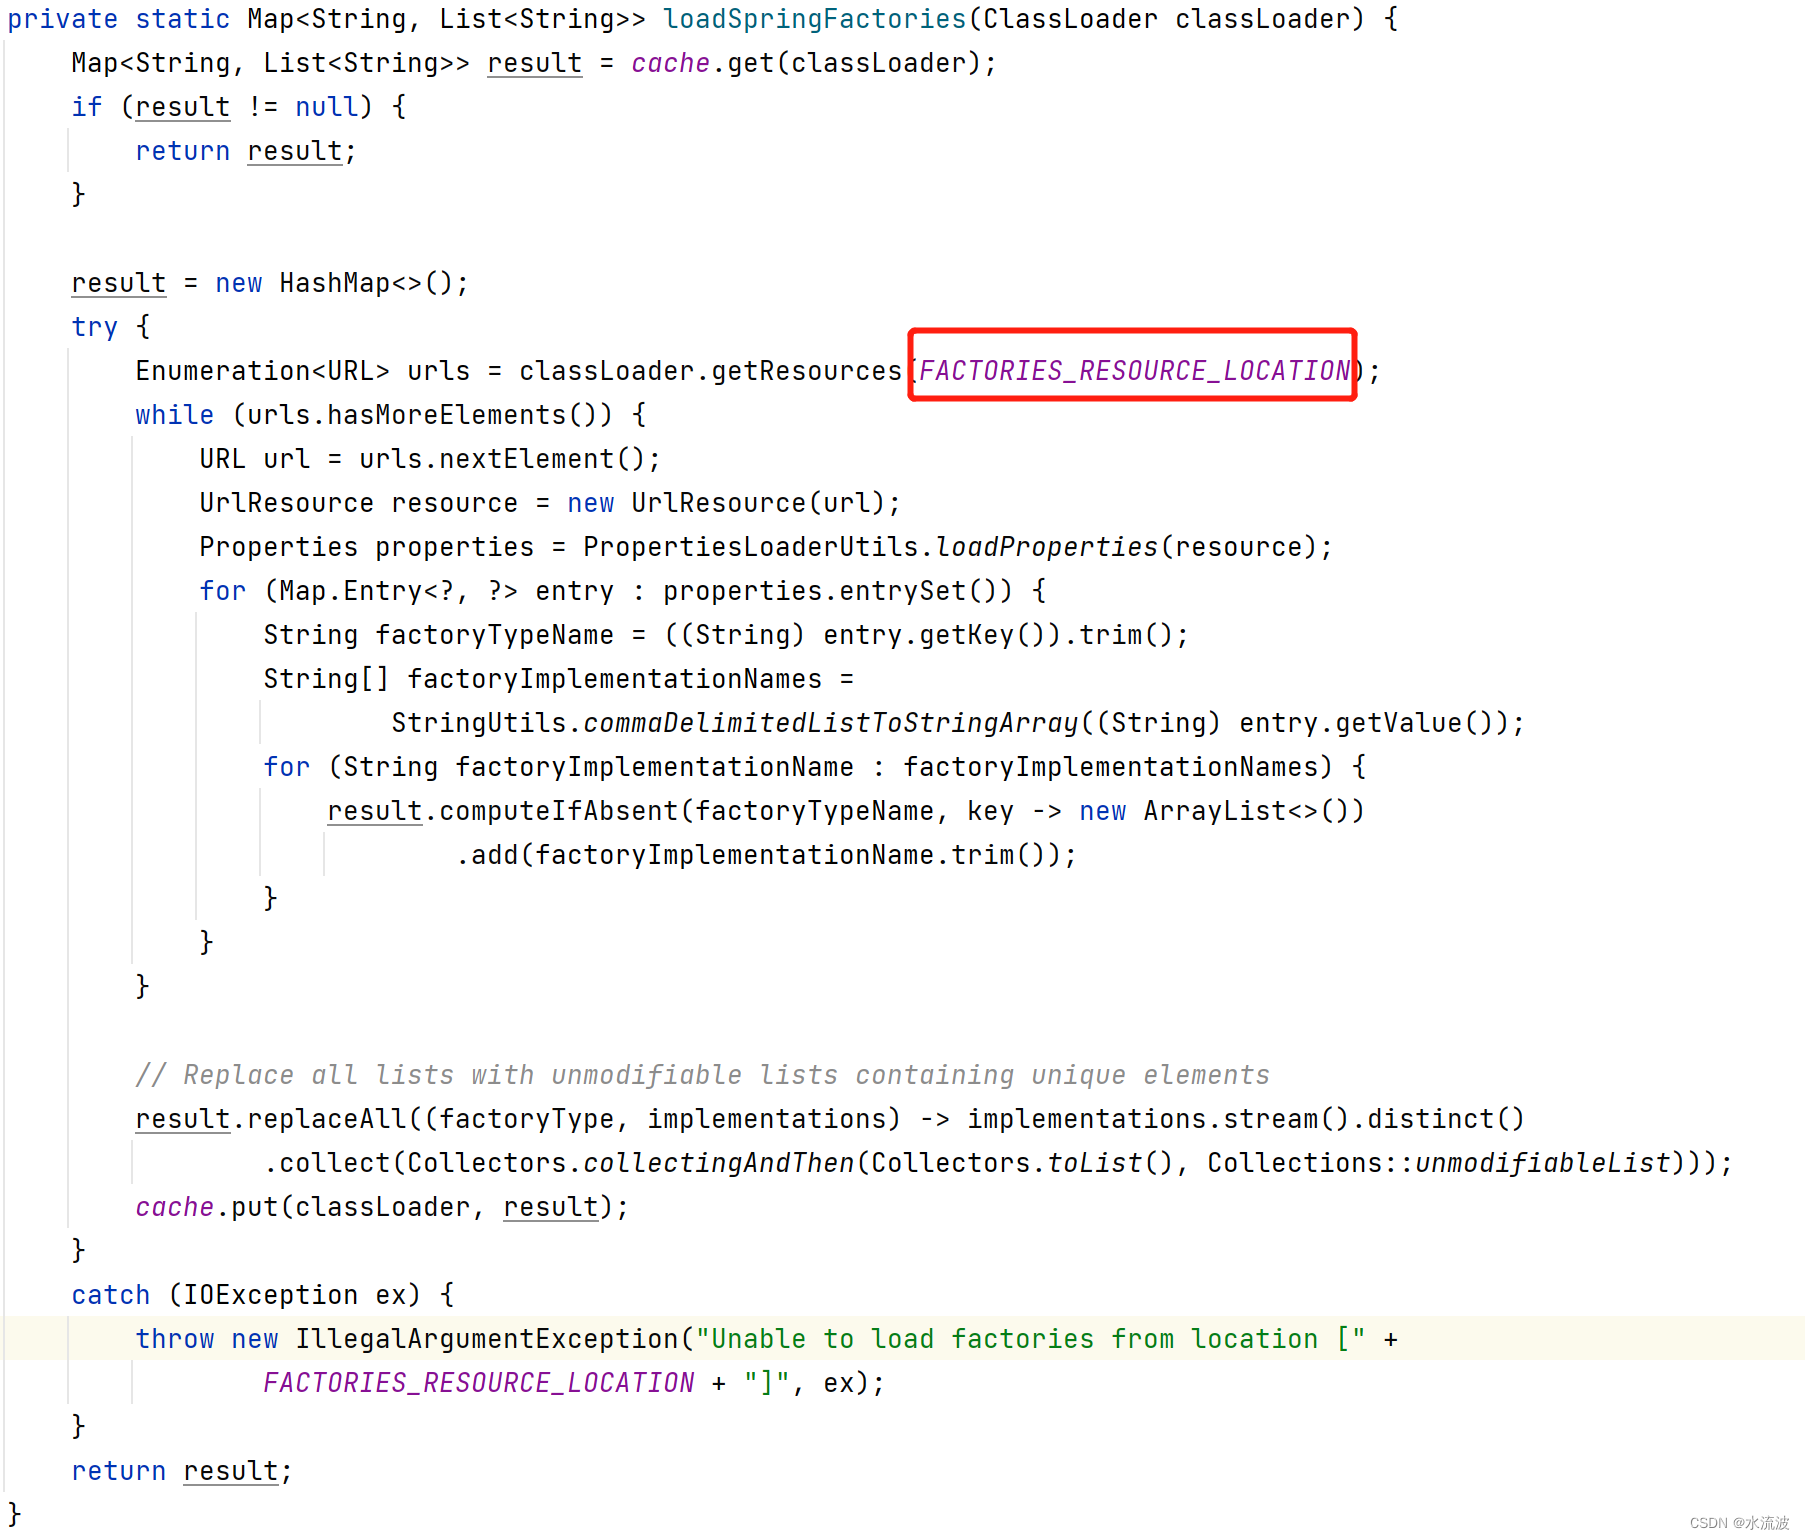Click "computeIfAbsent" method call

[559, 811]
